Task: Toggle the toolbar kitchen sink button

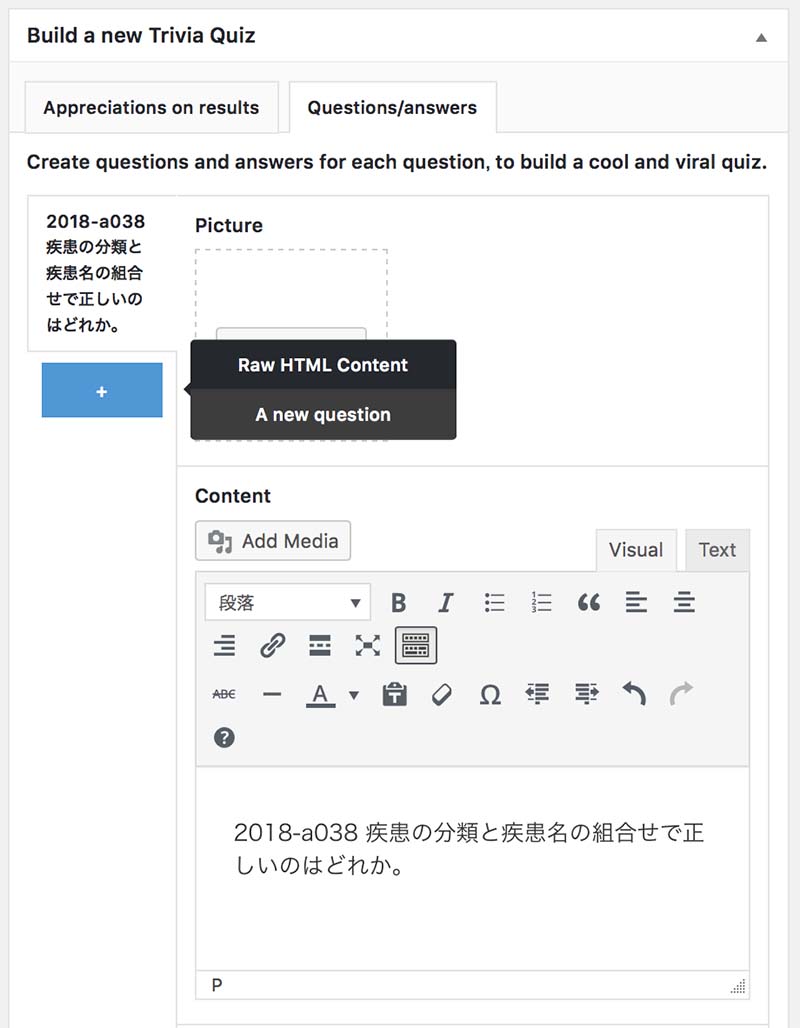Action: coord(416,646)
